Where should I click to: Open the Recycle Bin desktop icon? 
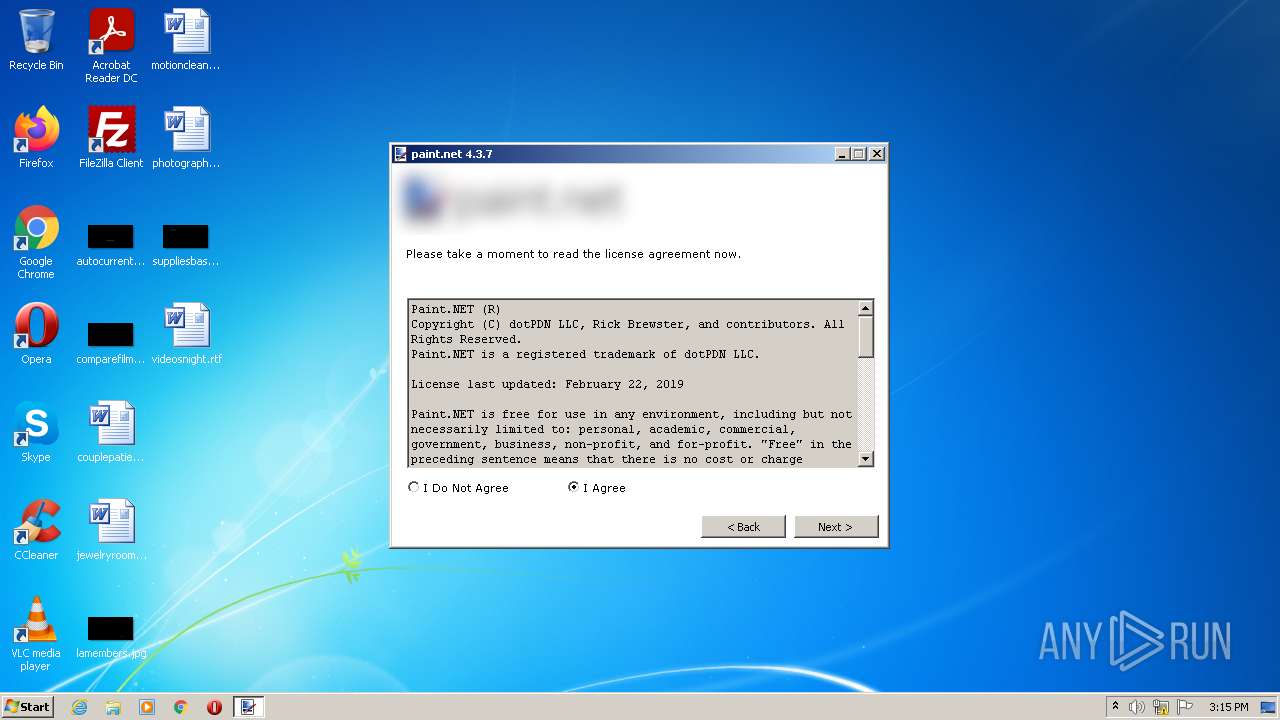[x=36, y=40]
